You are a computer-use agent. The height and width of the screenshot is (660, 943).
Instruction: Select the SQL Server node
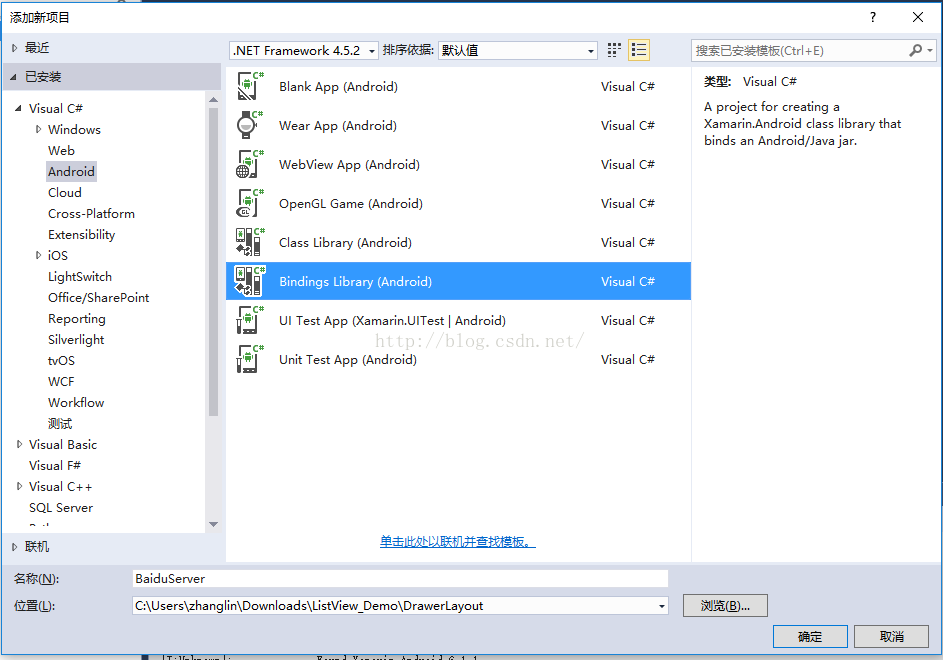click(61, 507)
